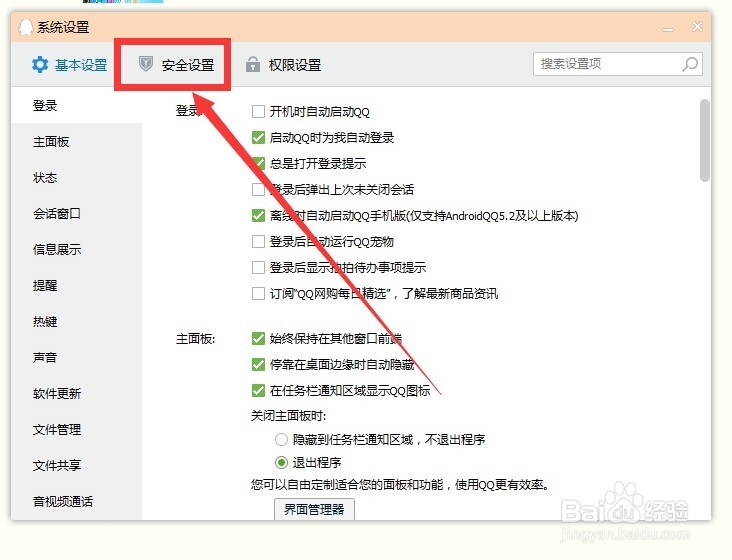
Task: Click the magnifier icon in the search box
Action: click(x=690, y=64)
